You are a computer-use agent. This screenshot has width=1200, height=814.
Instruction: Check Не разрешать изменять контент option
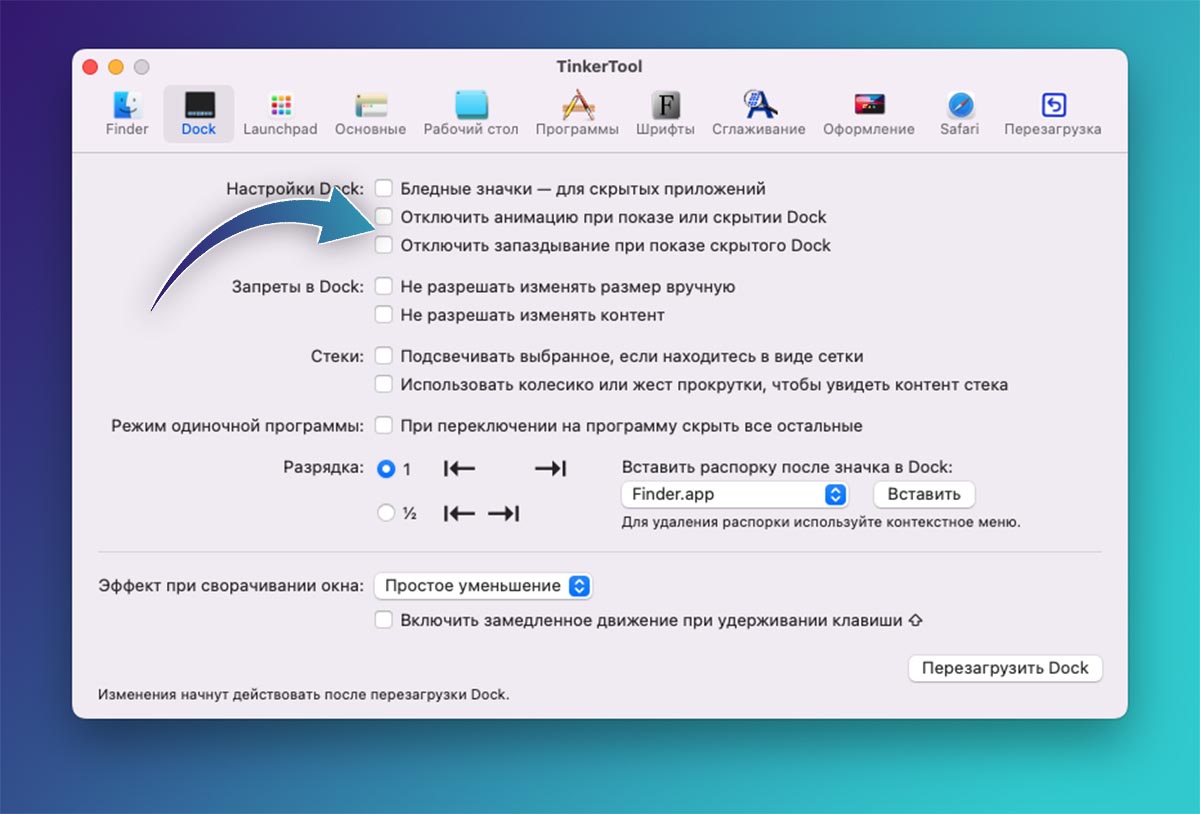coord(384,315)
